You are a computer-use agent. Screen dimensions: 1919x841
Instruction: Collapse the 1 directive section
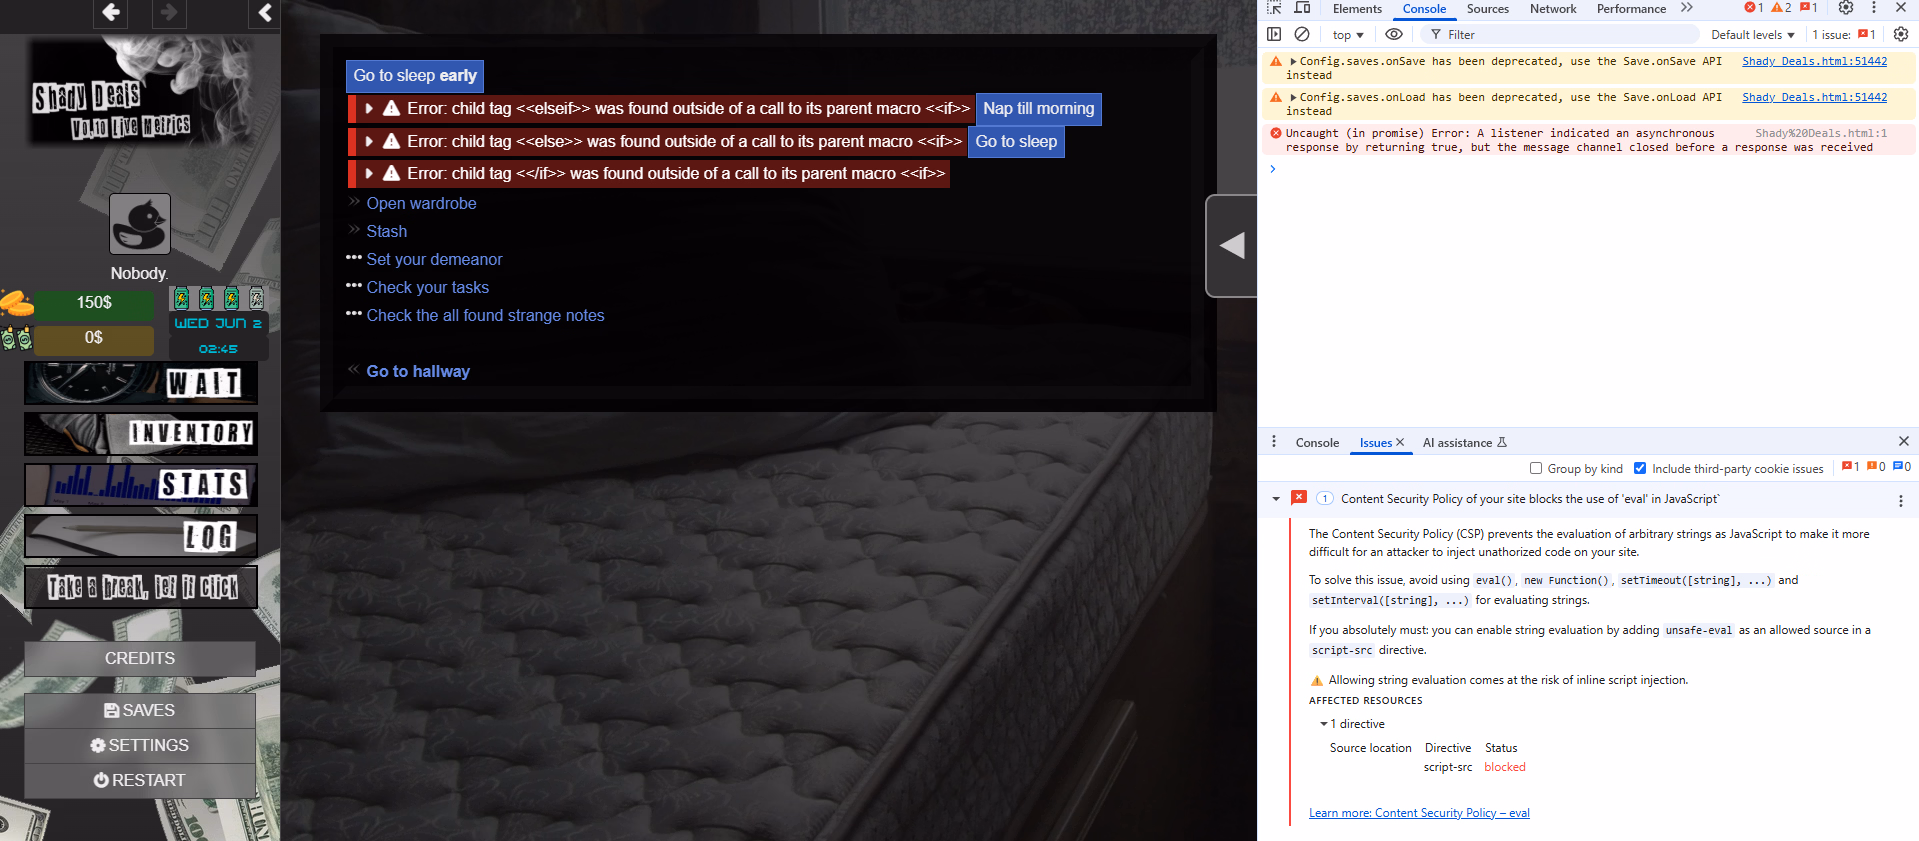pyautogui.click(x=1324, y=724)
